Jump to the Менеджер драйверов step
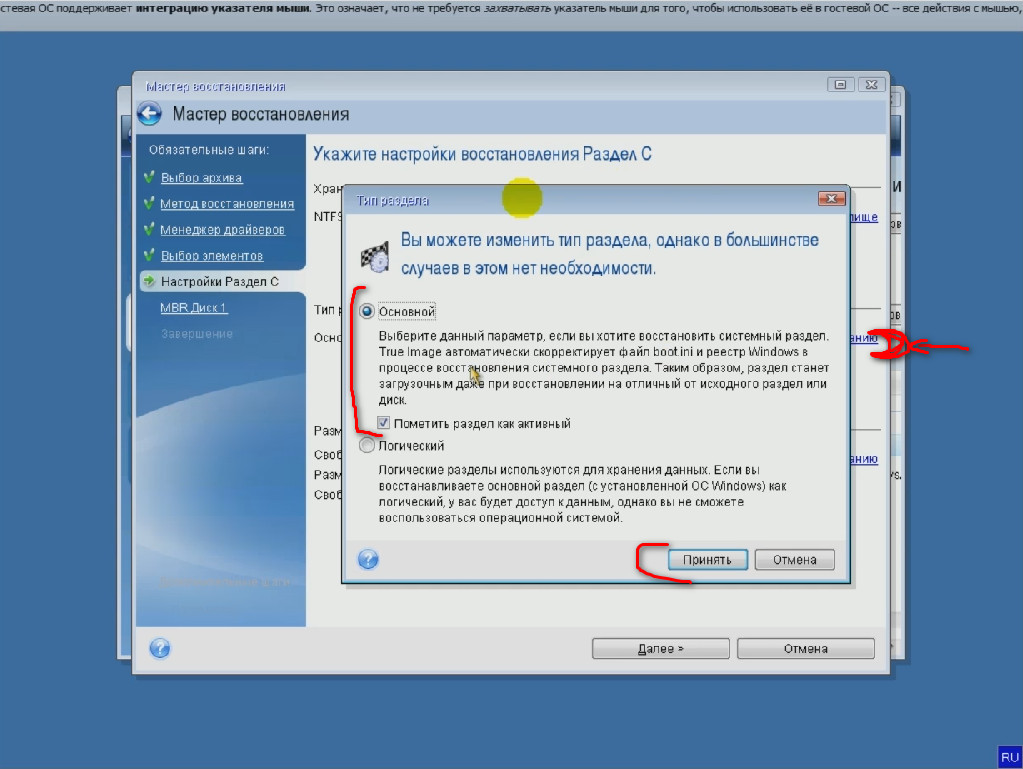The width and height of the screenshot is (1023, 769). (222, 230)
